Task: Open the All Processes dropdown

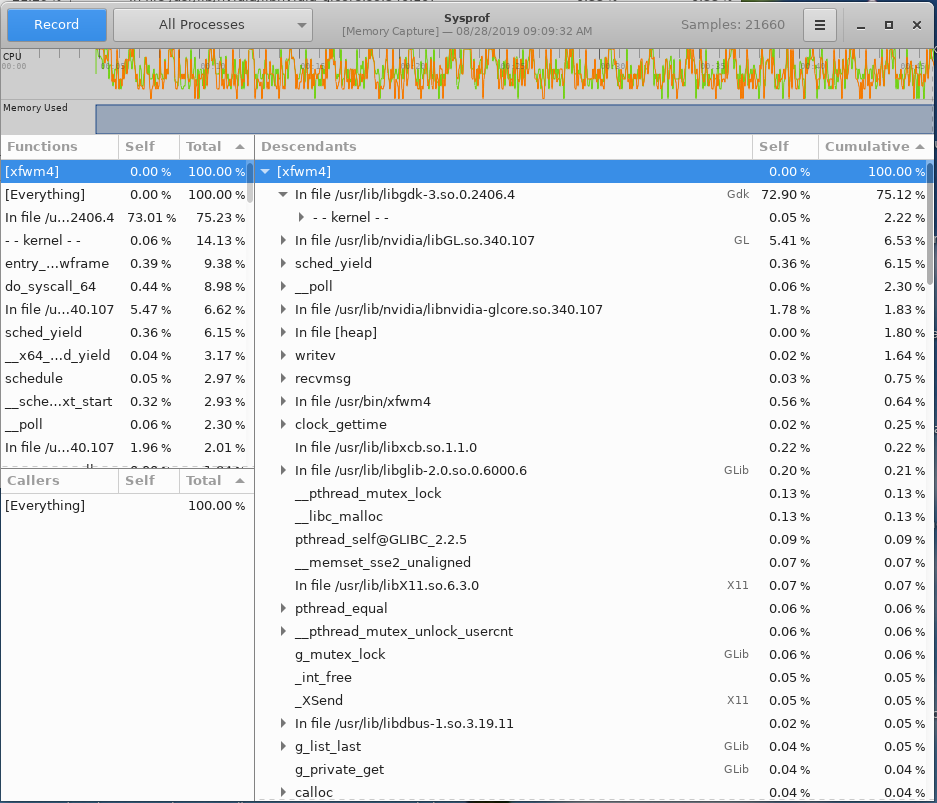Action: pyautogui.click(x=213, y=25)
